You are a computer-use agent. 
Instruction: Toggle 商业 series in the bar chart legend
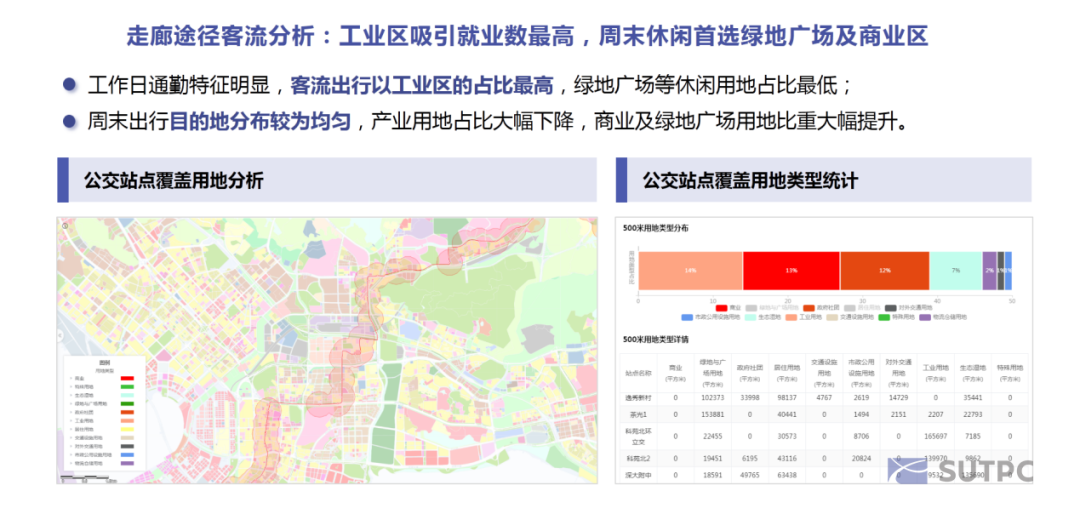click(x=728, y=308)
